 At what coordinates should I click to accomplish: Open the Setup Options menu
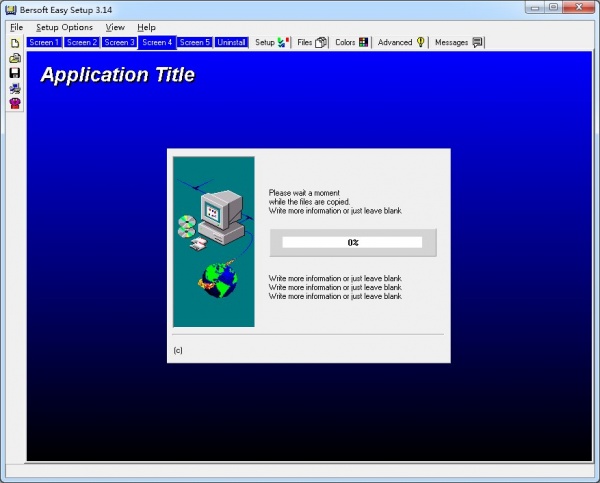point(64,27)
